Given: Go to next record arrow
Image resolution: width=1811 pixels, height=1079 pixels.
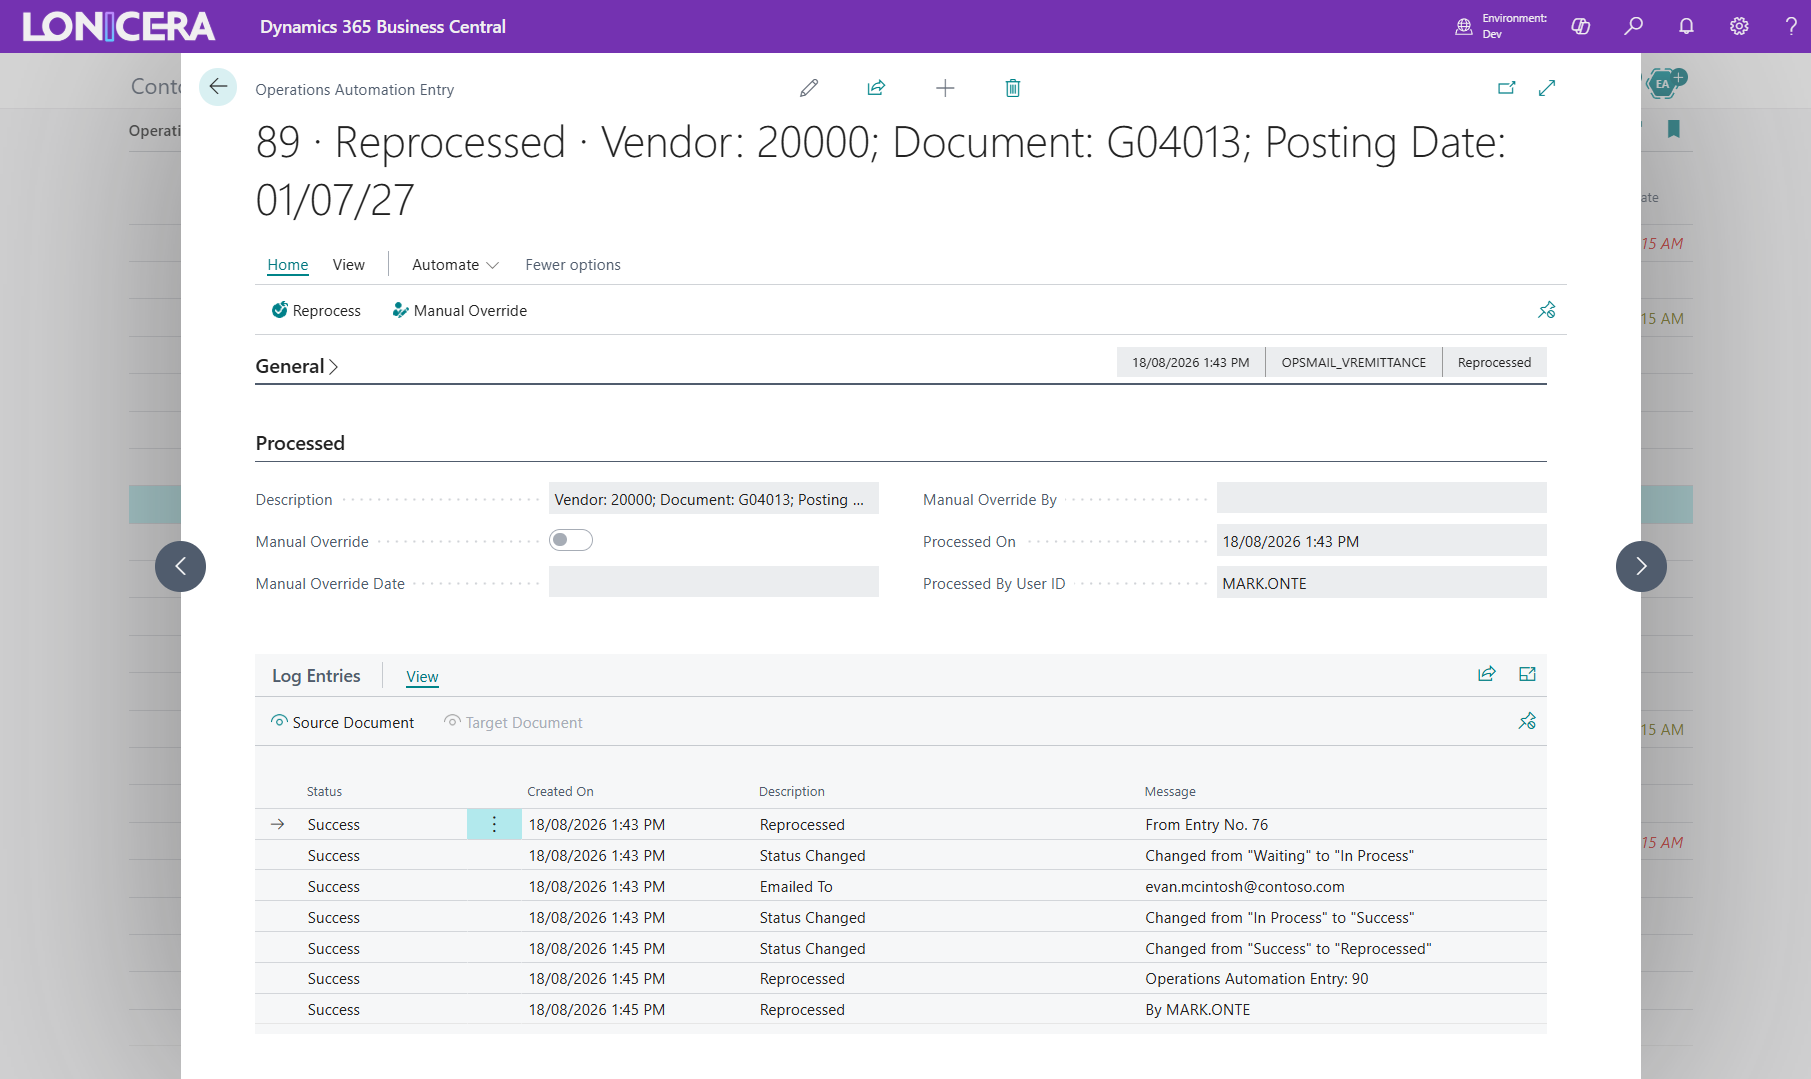Looking at the screenshot, I should click(1641, 566).
